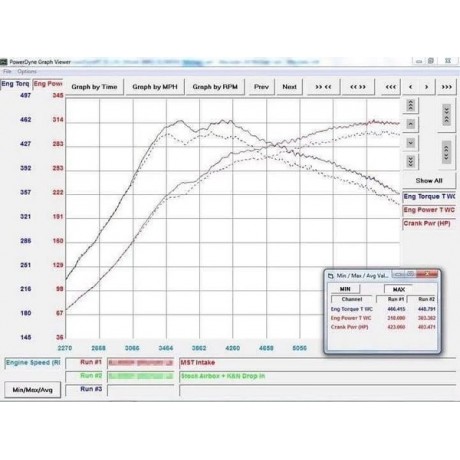
Task: Click the Graph by RPM button
Action: tap(215, 87)
